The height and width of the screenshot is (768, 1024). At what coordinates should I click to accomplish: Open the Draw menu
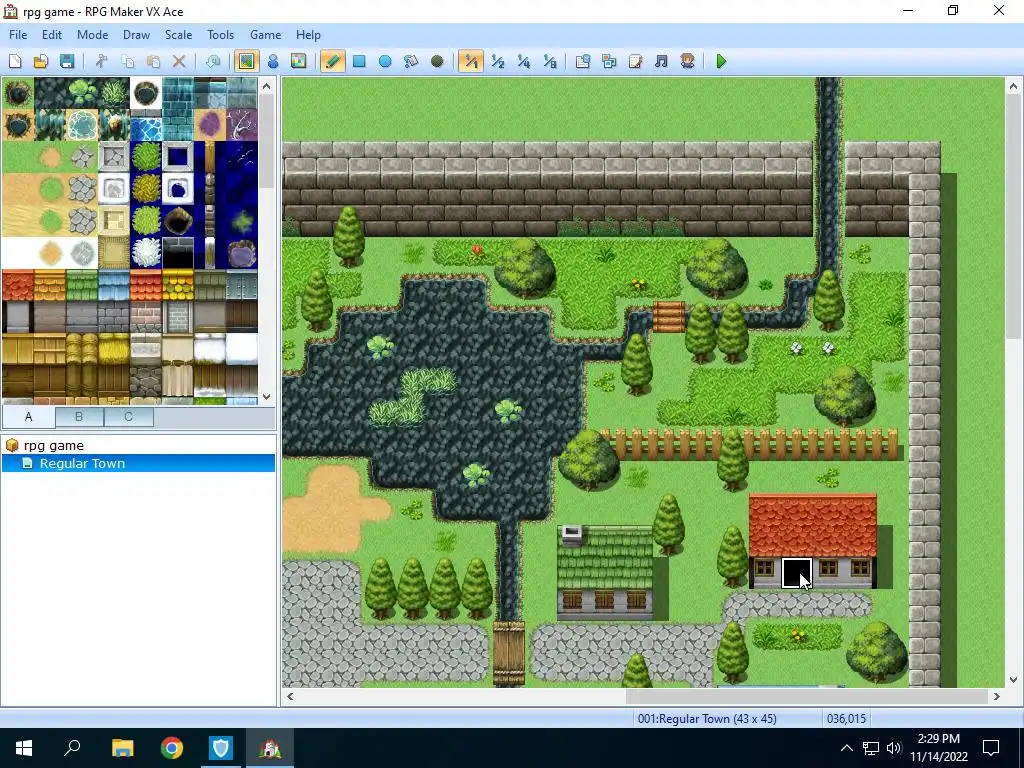click(136, 35)
